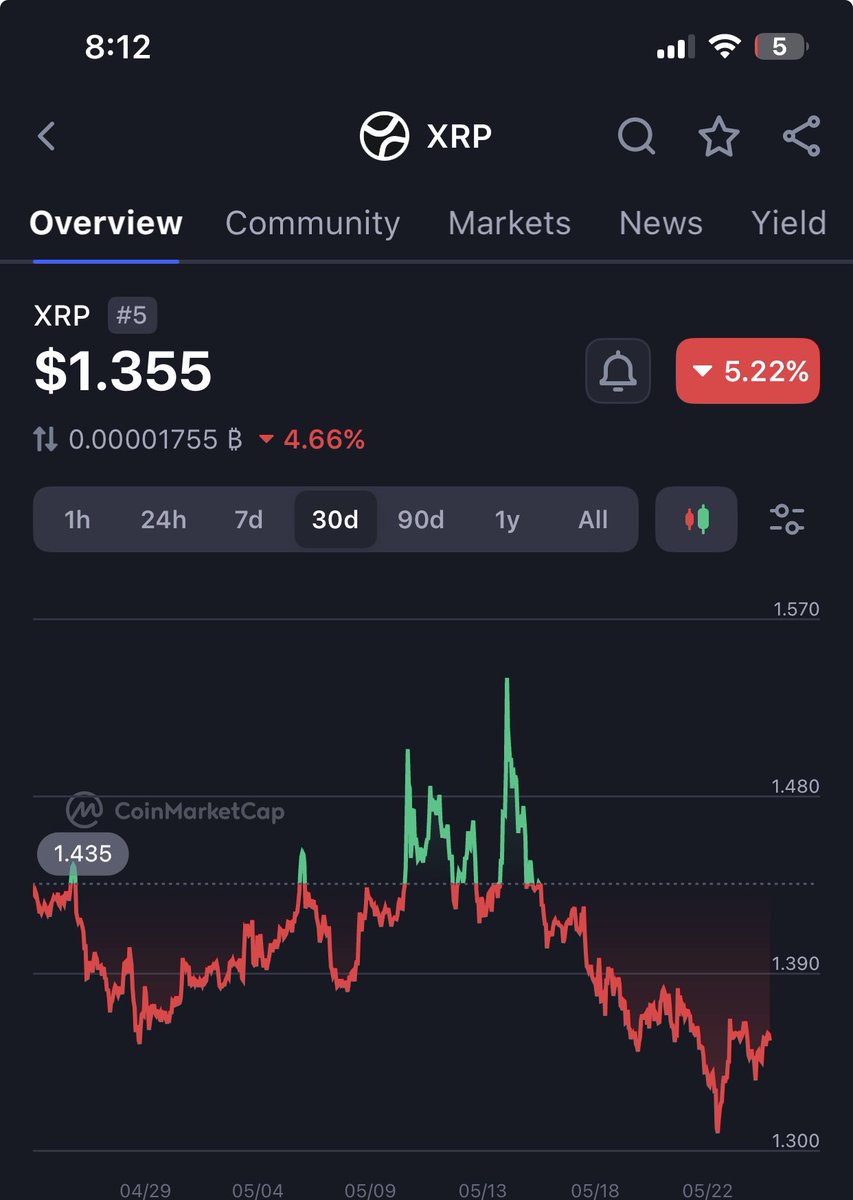Tap the red 5.22% change badge
Viewport: 853px width, 1200px height.
coord(748,371)
